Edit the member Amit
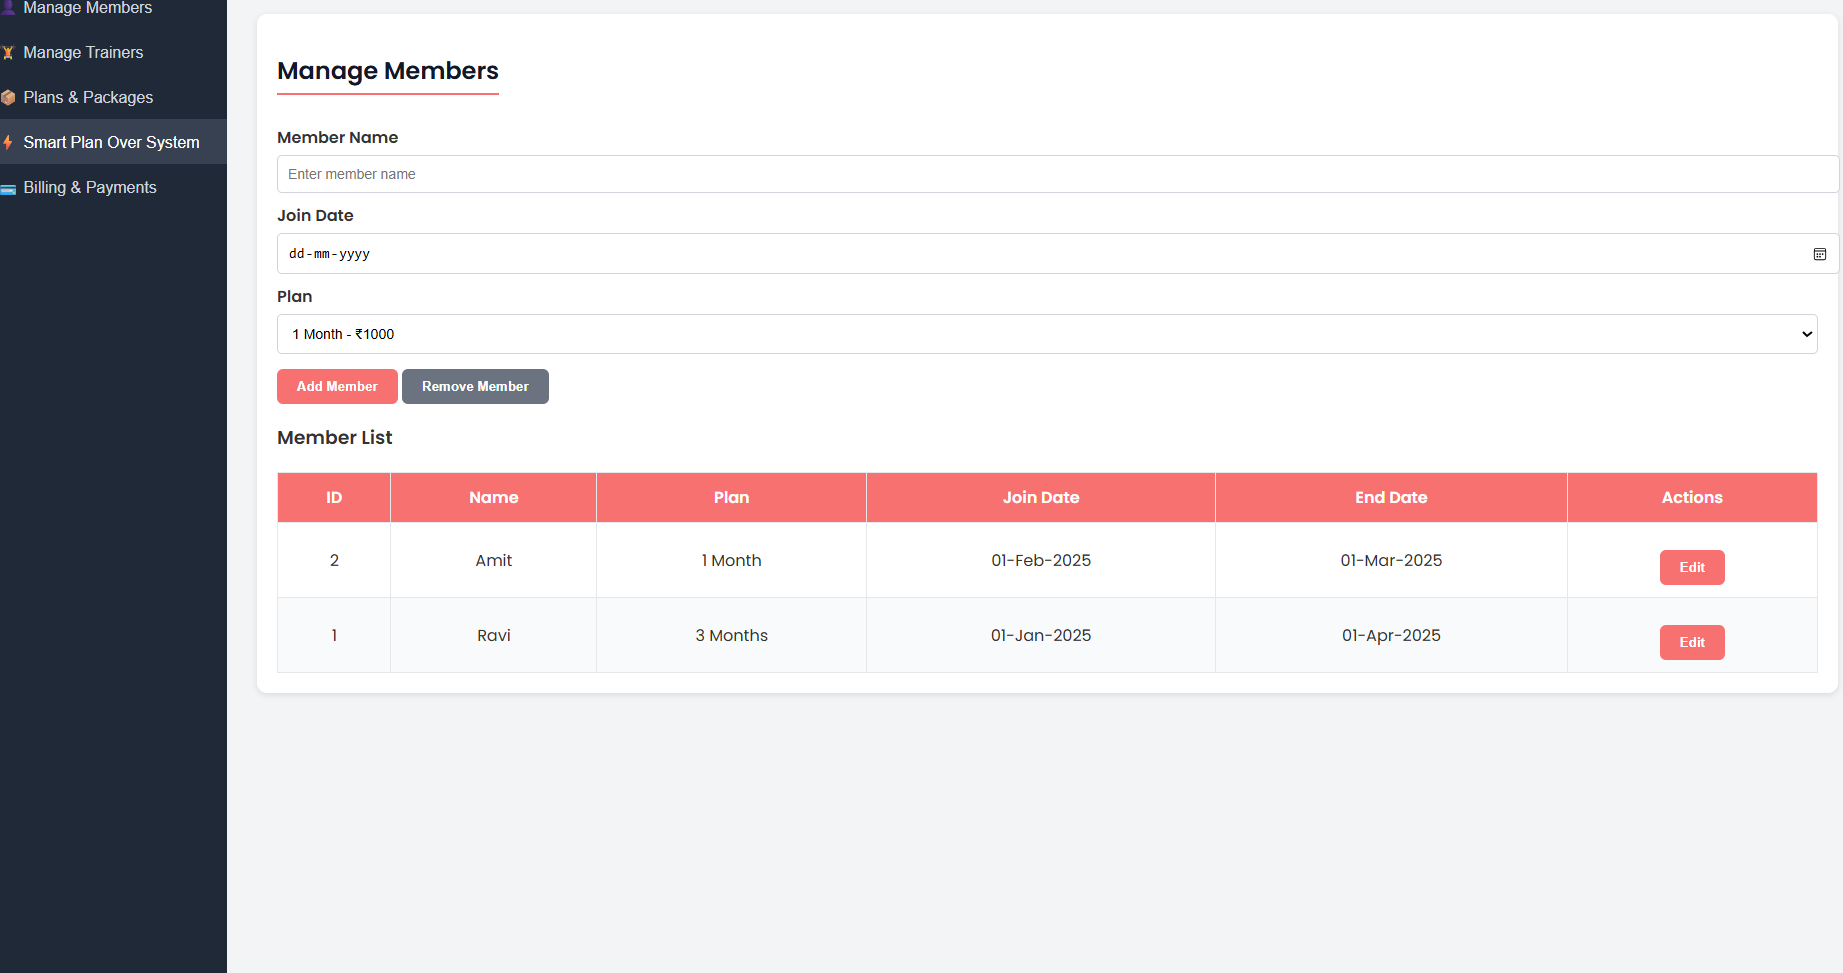The image size is (1843, 973). (1691, 567)
